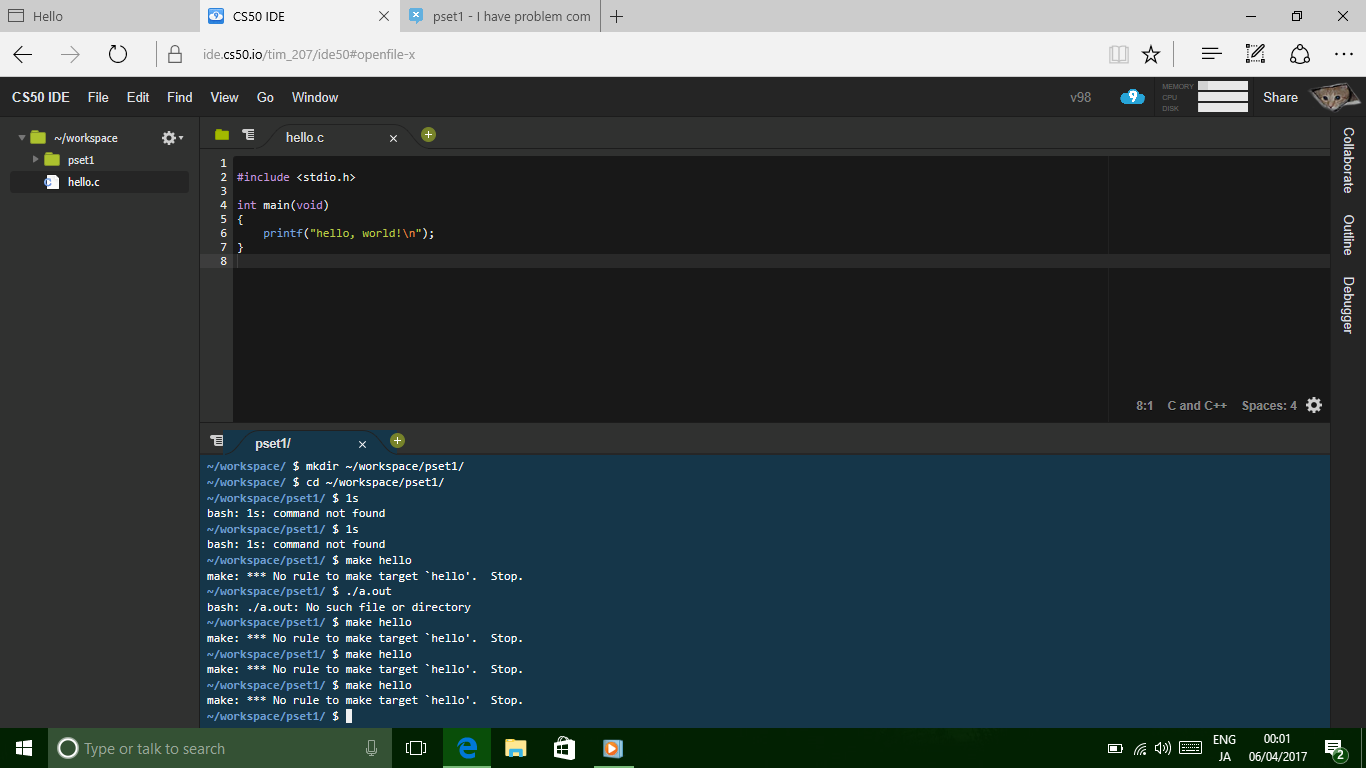
Task: Go back in the browser
Action: click(23, 54)
